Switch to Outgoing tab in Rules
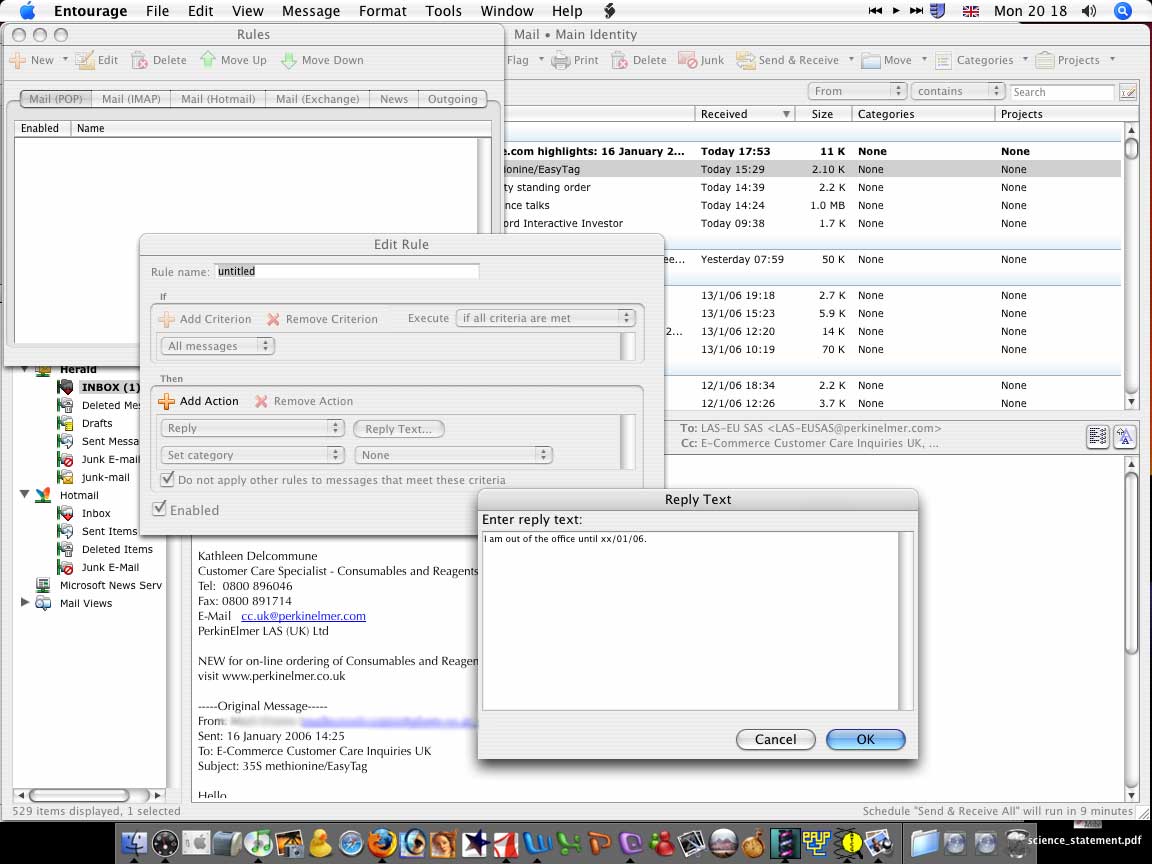The image size is (1152, 864). coord(453,99)
